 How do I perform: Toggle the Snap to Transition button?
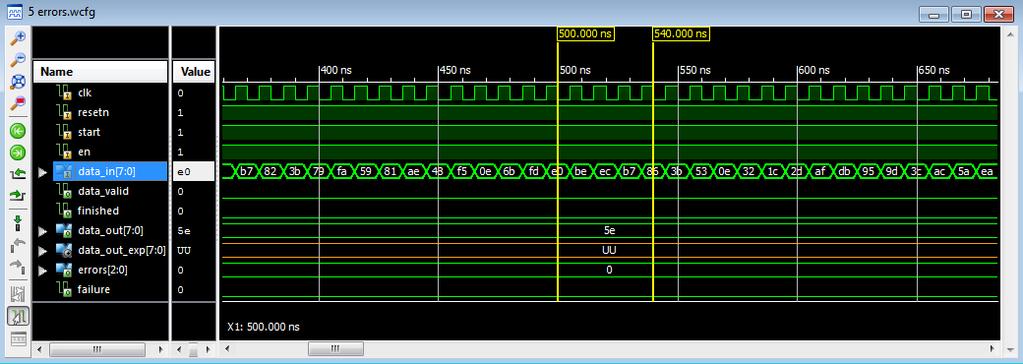(x=18, y=316)
